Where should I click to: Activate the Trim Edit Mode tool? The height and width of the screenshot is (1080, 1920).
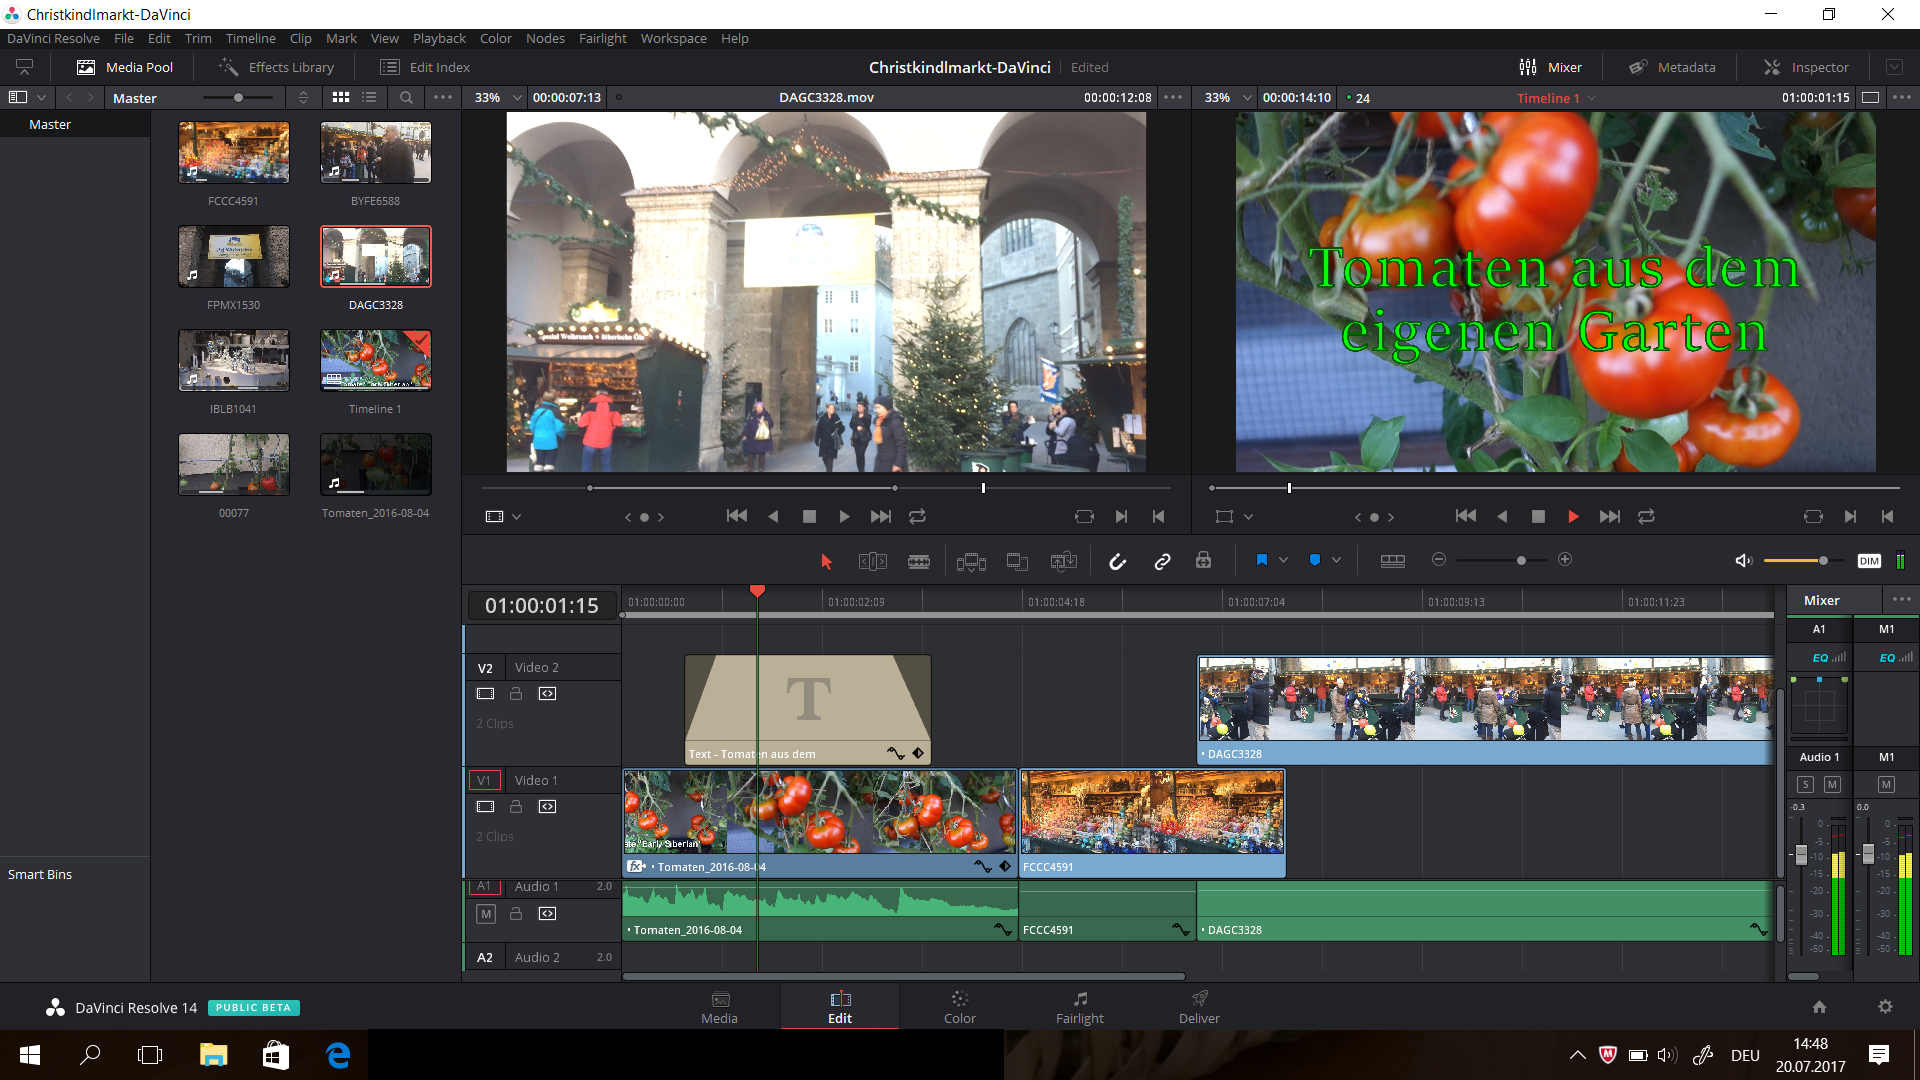[872, 561]
